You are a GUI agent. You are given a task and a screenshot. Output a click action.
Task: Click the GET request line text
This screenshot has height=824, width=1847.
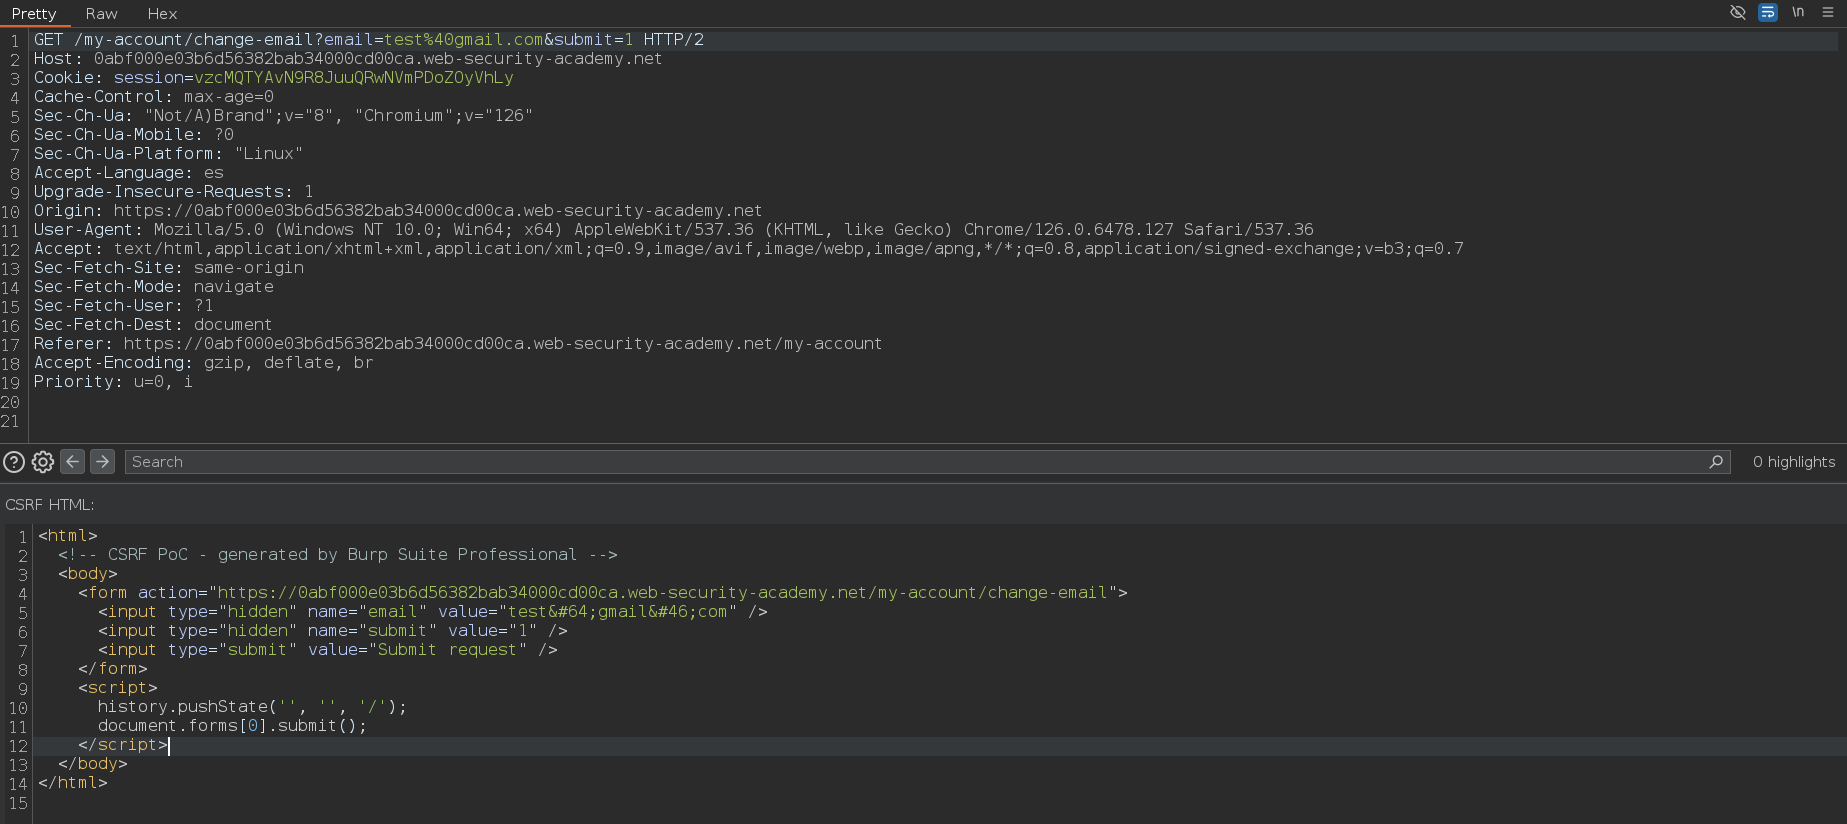pyautogui.click(x=369, y=40)
